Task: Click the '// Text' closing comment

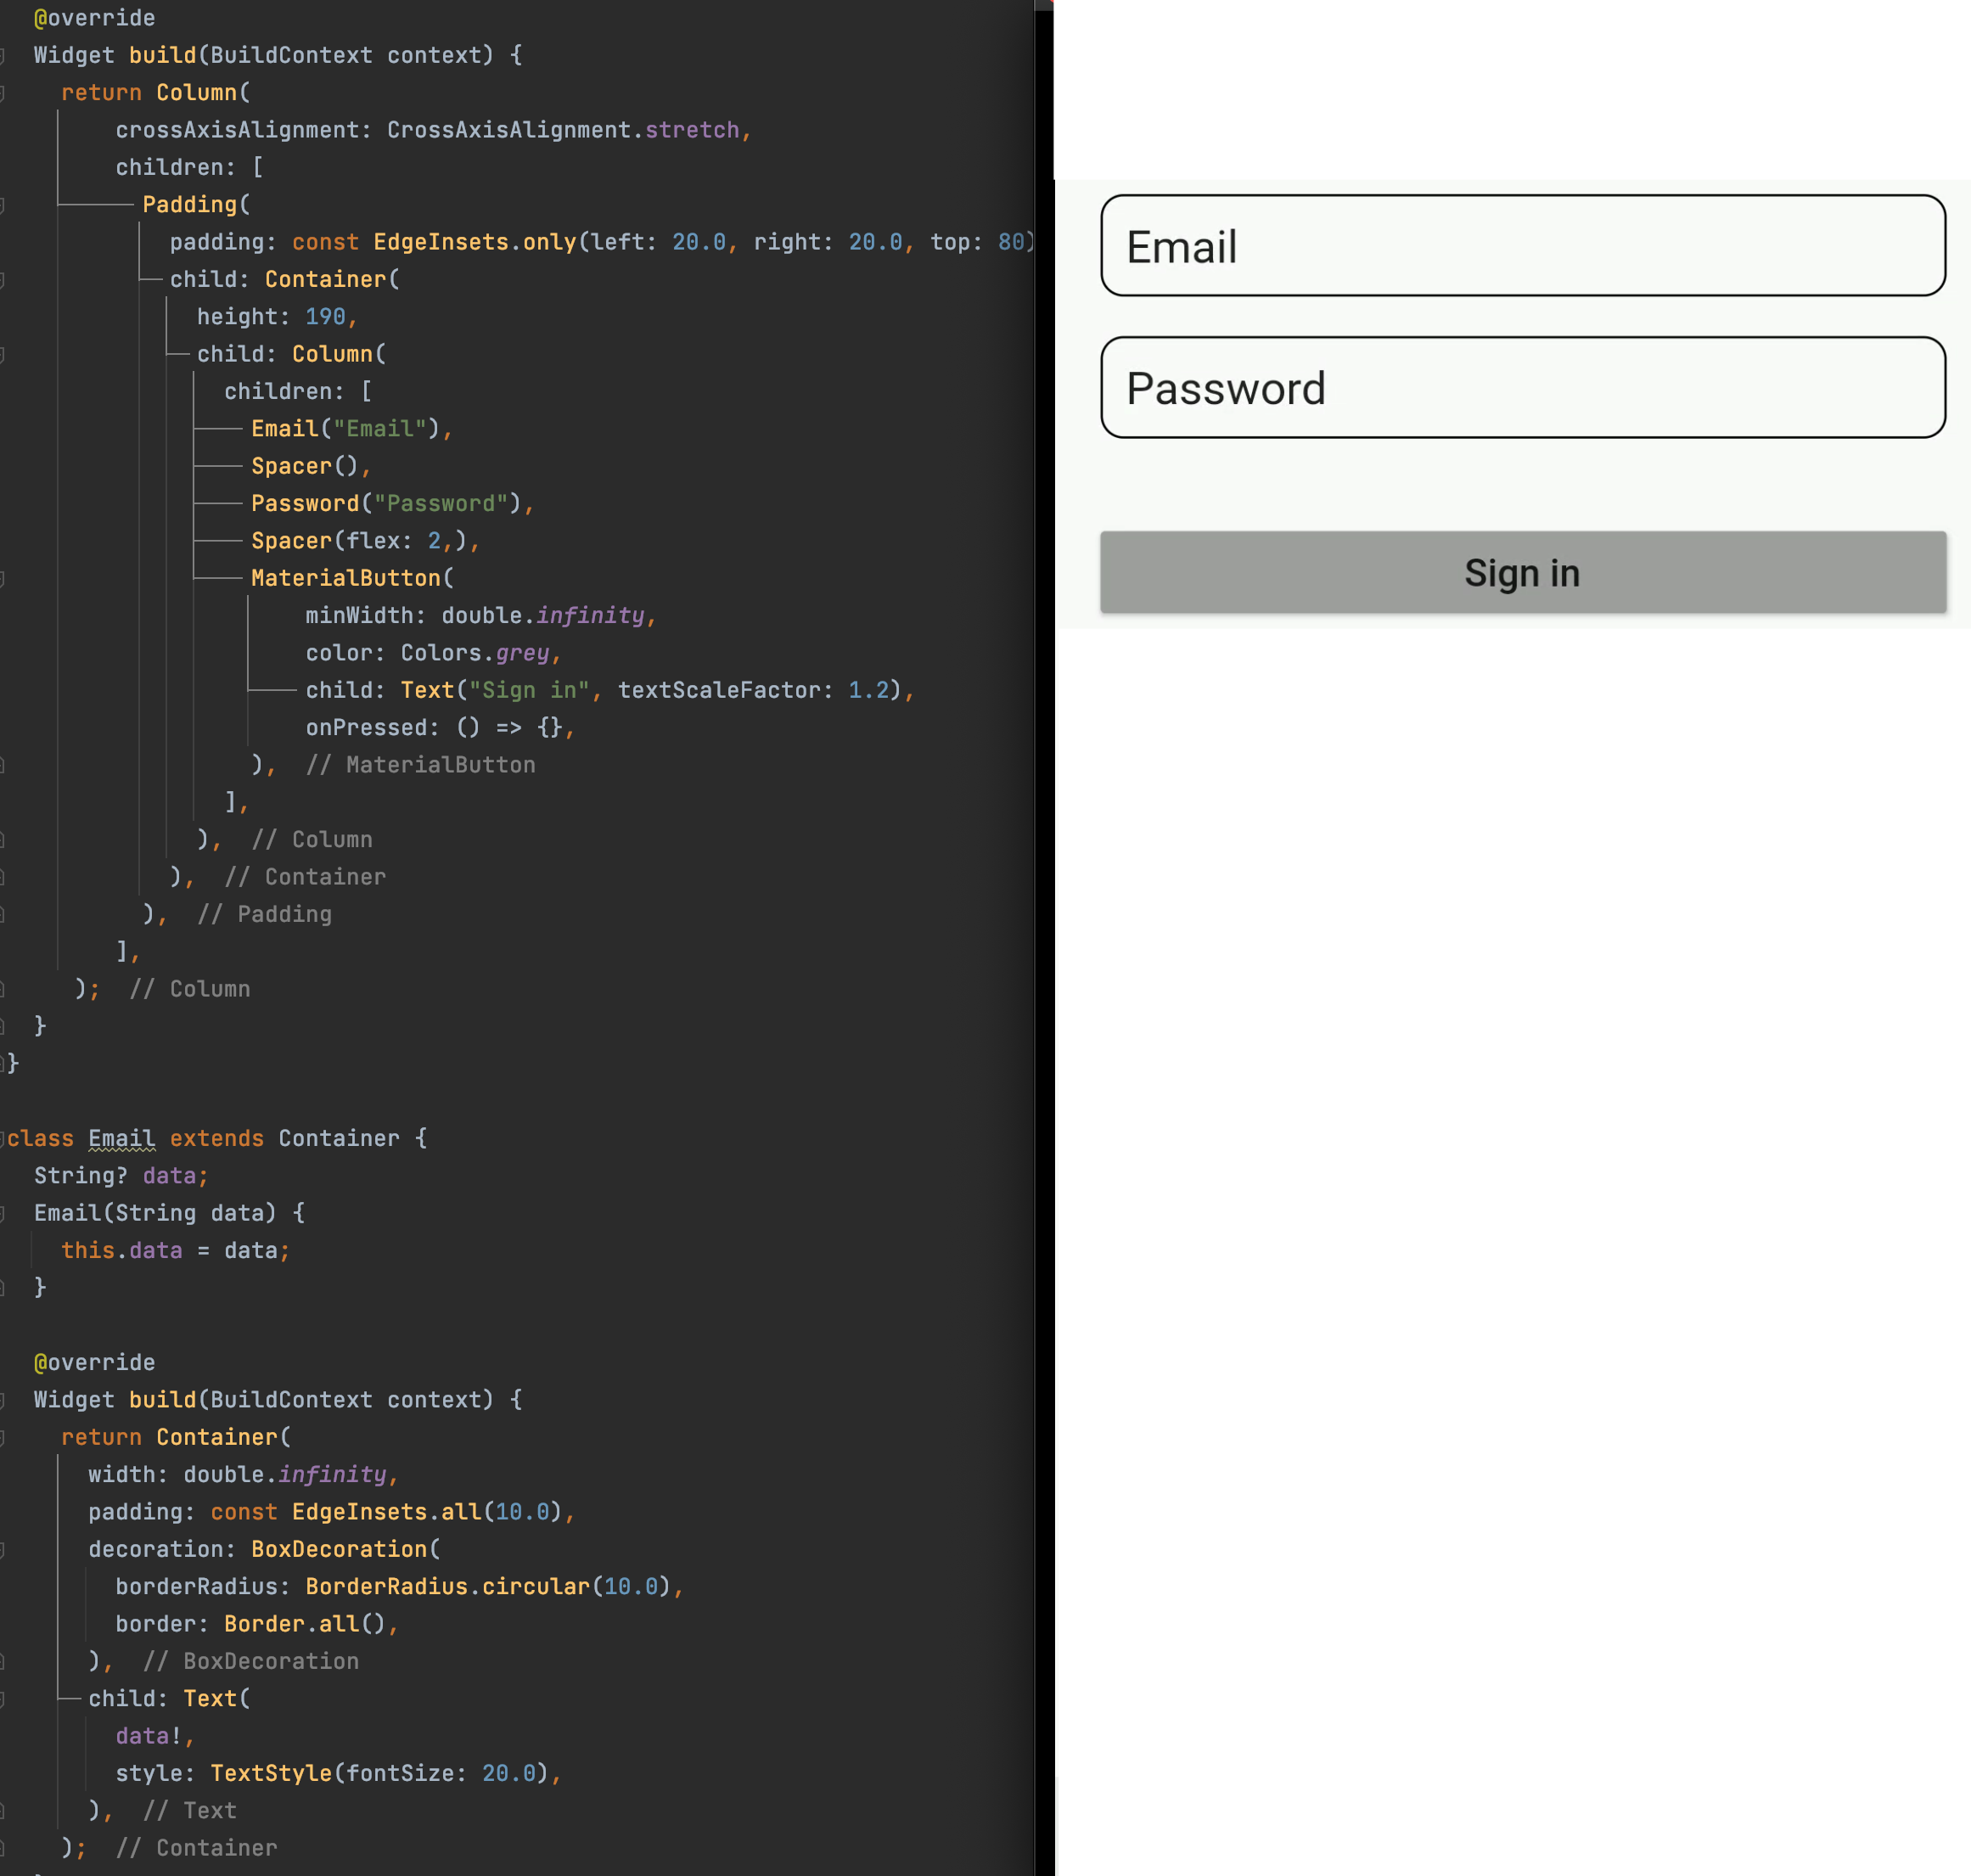Action: (x=189, y=1811)
